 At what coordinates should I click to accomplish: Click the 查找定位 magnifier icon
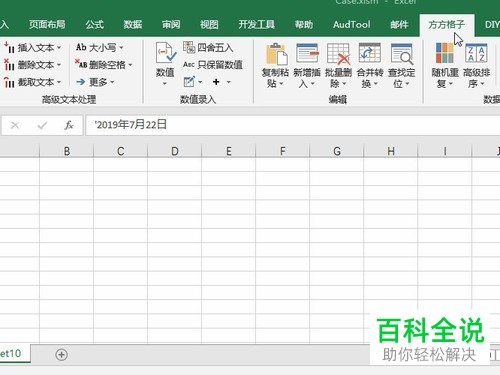coord(402,54)
